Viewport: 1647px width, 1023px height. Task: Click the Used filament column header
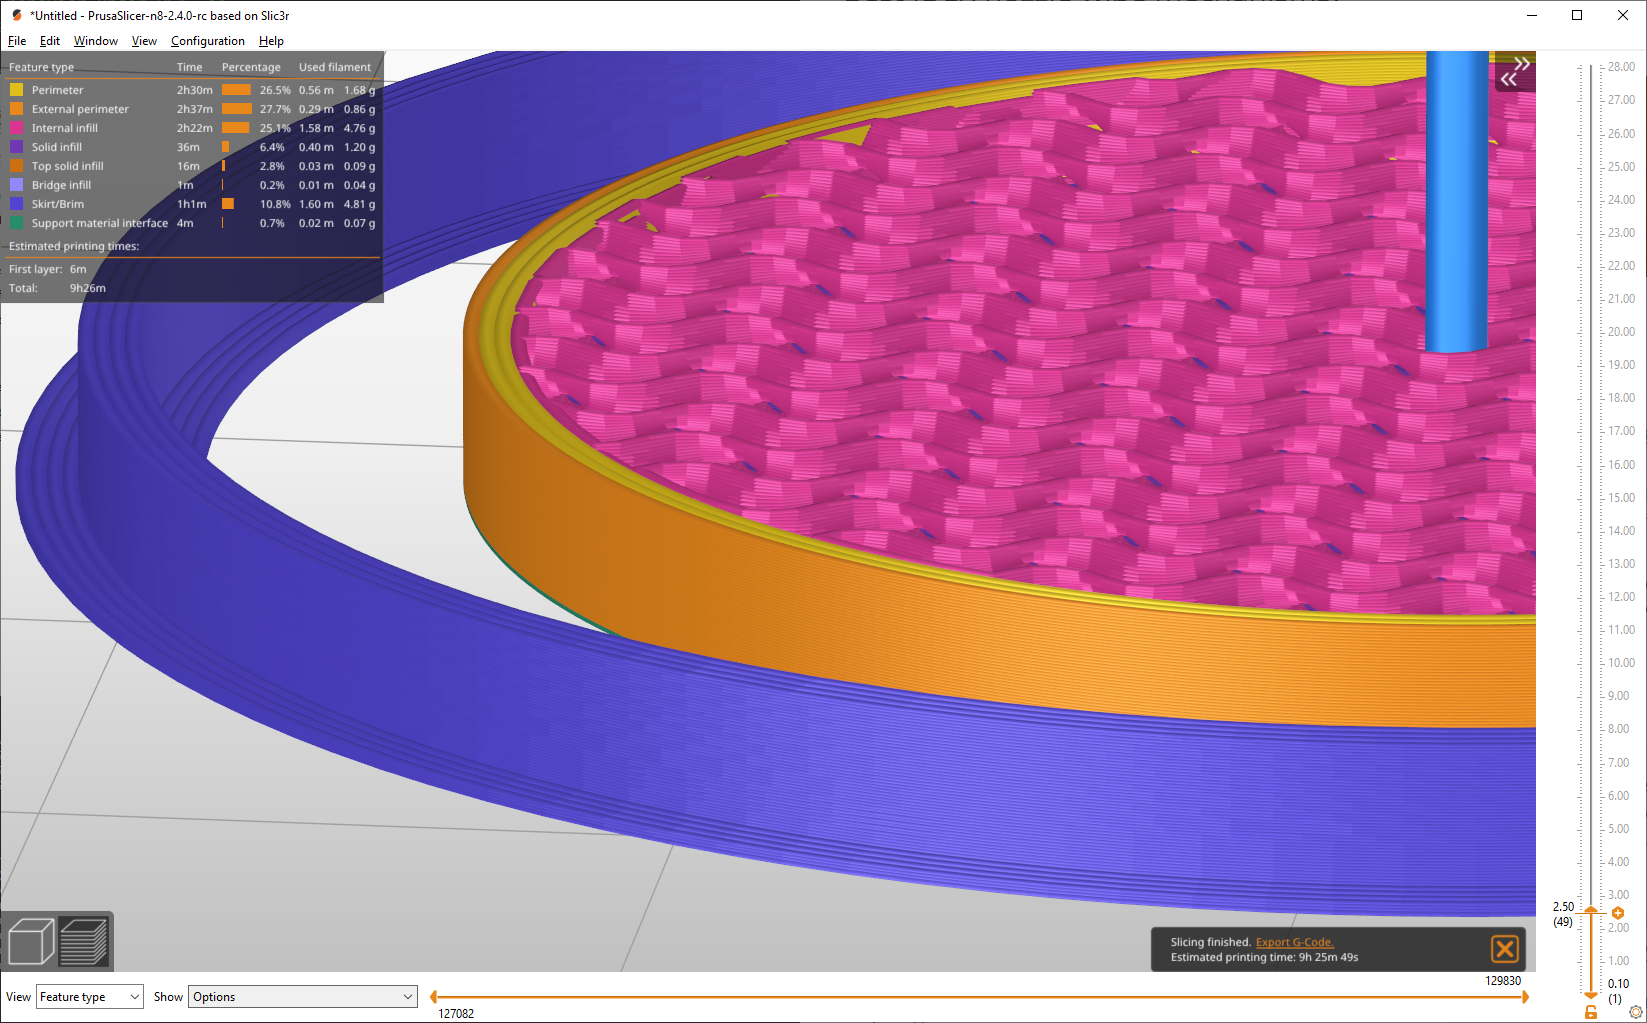pos(335,67)
